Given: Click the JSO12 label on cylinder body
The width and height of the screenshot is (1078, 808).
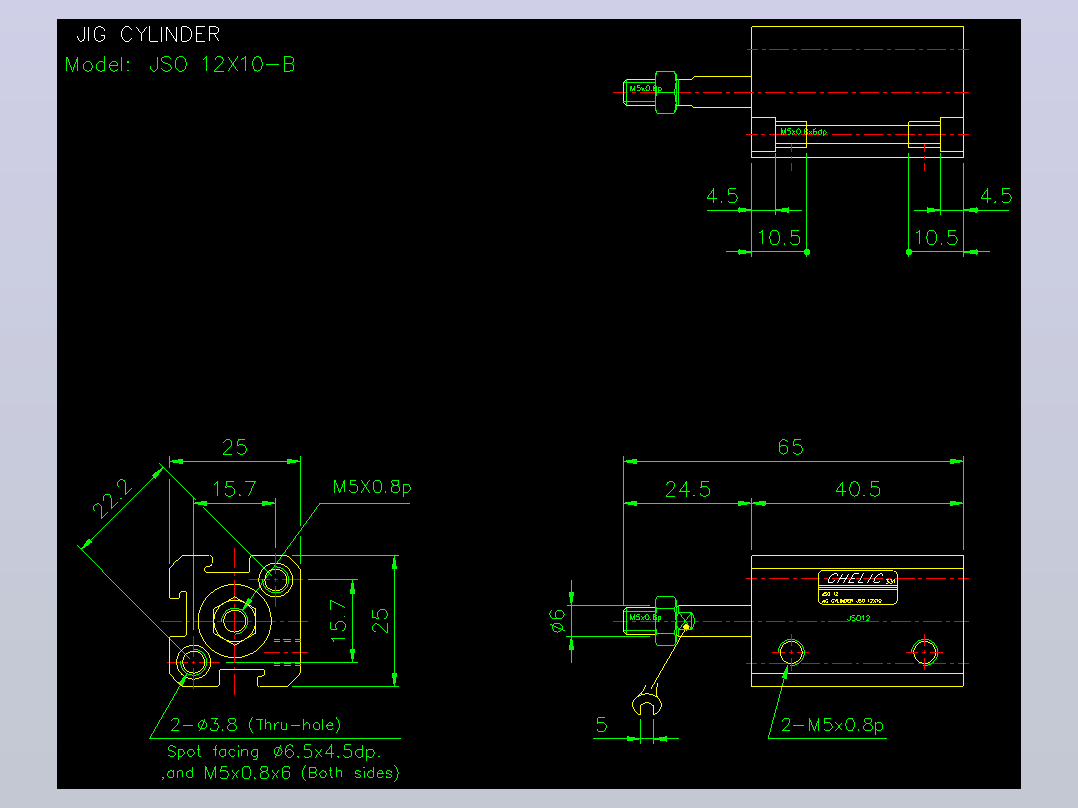Looking at the screenshot, I should pos(858,618).
